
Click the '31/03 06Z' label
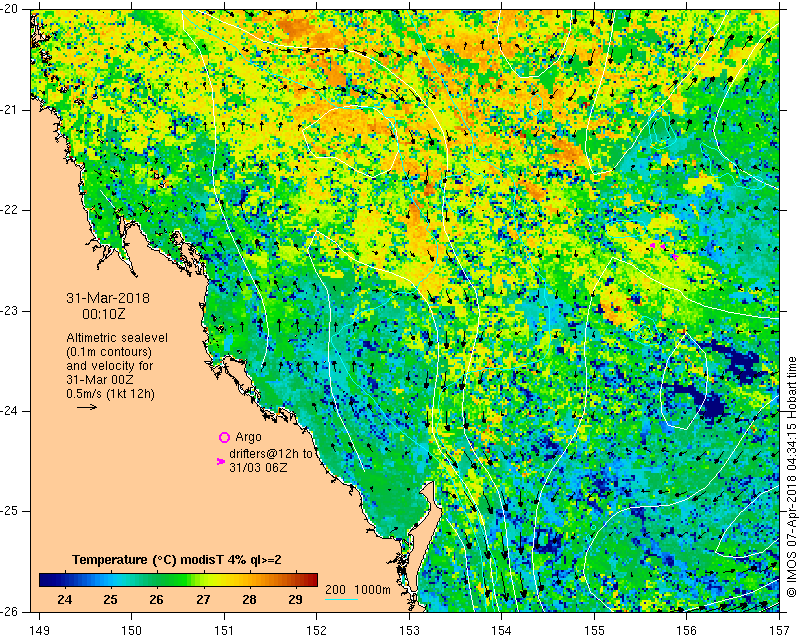(x=258, y=467)
